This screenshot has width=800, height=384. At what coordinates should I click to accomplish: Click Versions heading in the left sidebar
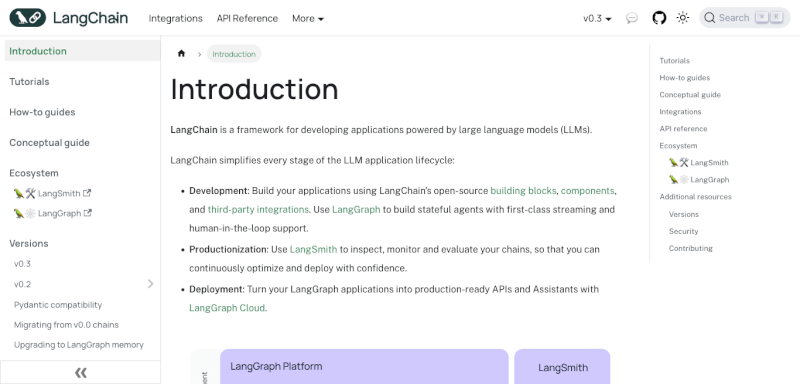(x=29, y=243)
